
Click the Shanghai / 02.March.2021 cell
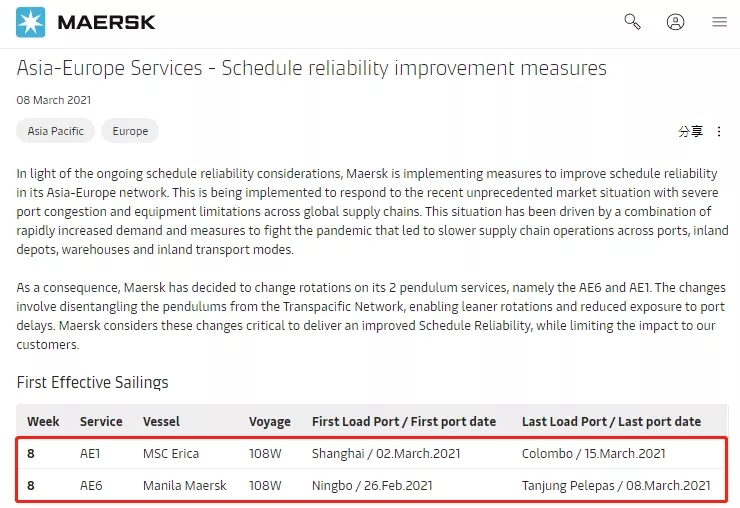point(386,453)
